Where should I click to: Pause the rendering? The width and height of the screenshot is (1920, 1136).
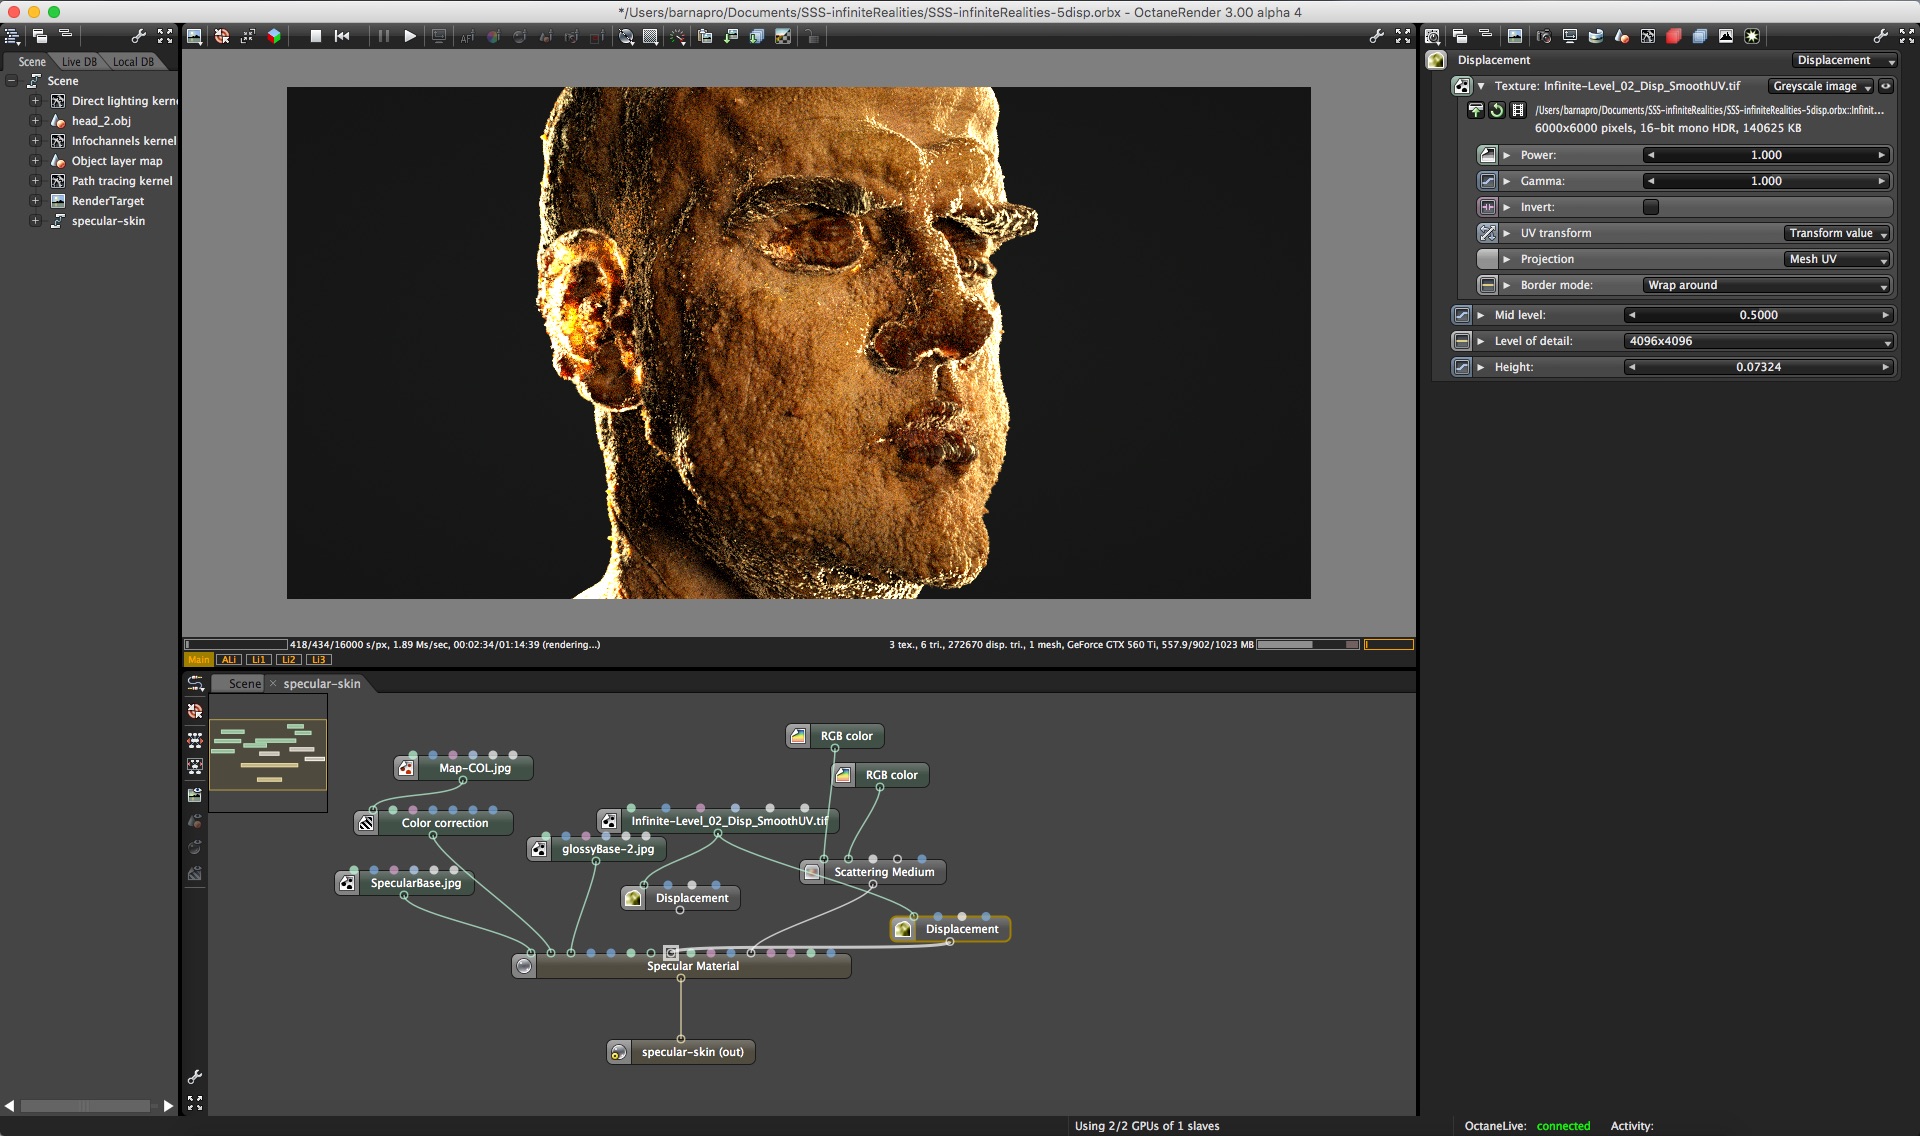coord(383,36)
